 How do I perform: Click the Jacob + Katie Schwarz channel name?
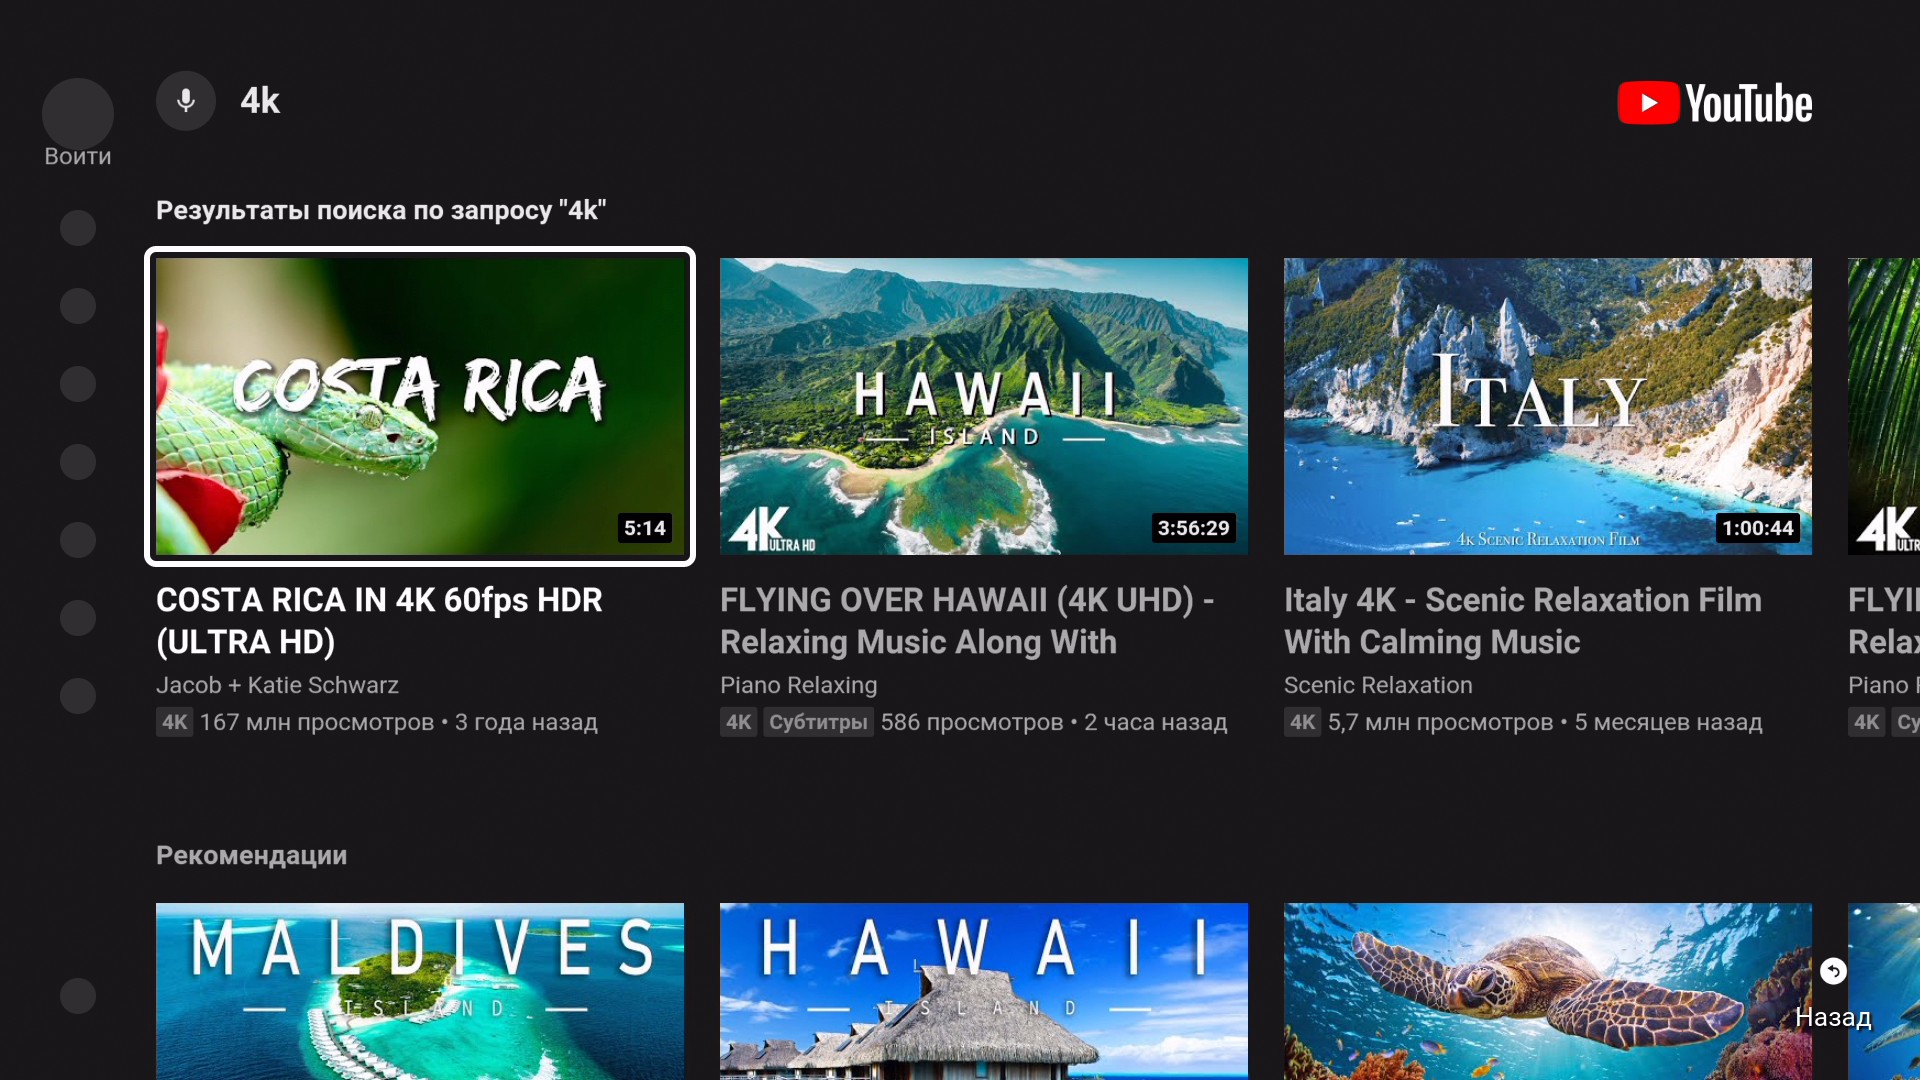[x=277, y=685]
